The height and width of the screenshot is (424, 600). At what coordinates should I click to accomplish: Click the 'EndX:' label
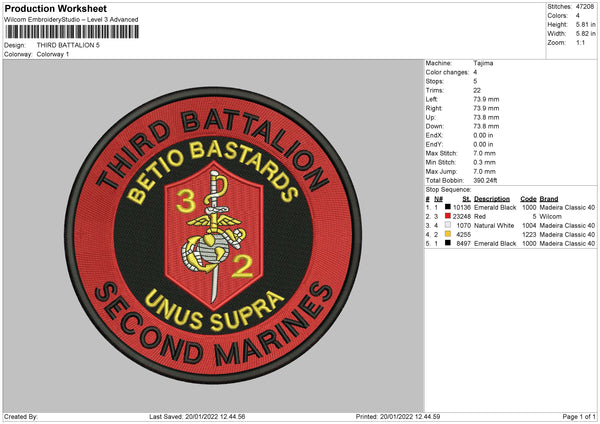point(434,135)
